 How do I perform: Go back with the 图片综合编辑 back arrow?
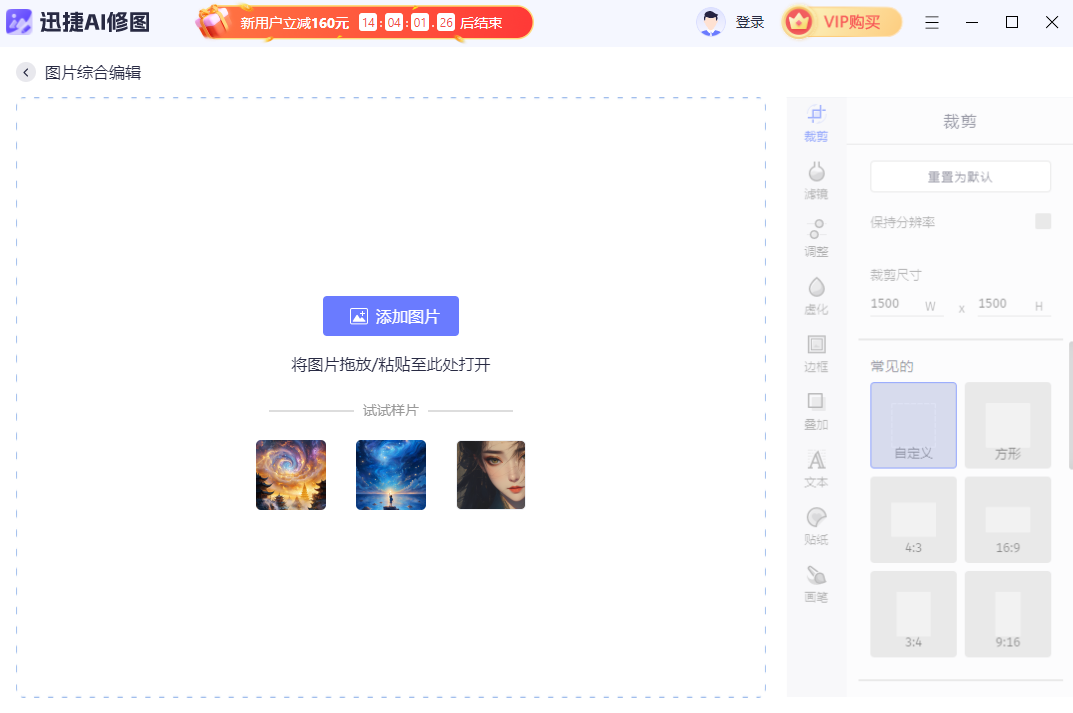point(25,71)
